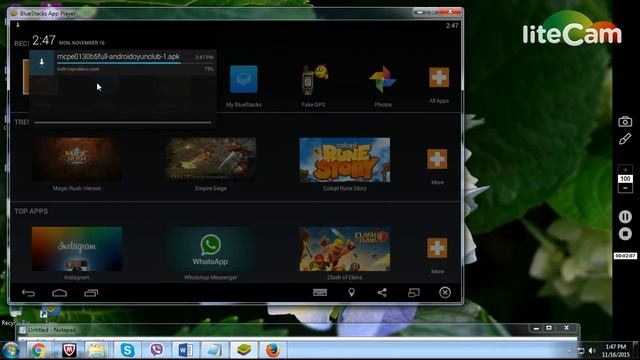Pause the liteCam recording
Image resolution: width=640 pixels, height=360 pixels.
coord(625,216)
